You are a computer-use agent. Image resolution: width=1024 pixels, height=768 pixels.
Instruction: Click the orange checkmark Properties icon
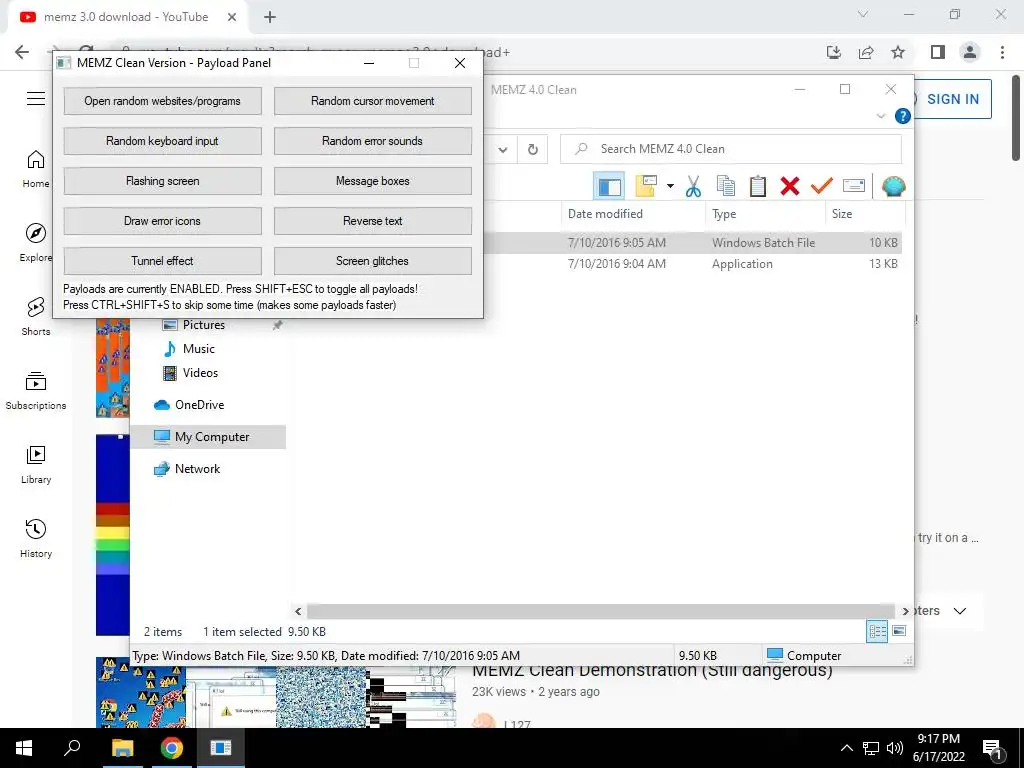(x=822, y=186)
